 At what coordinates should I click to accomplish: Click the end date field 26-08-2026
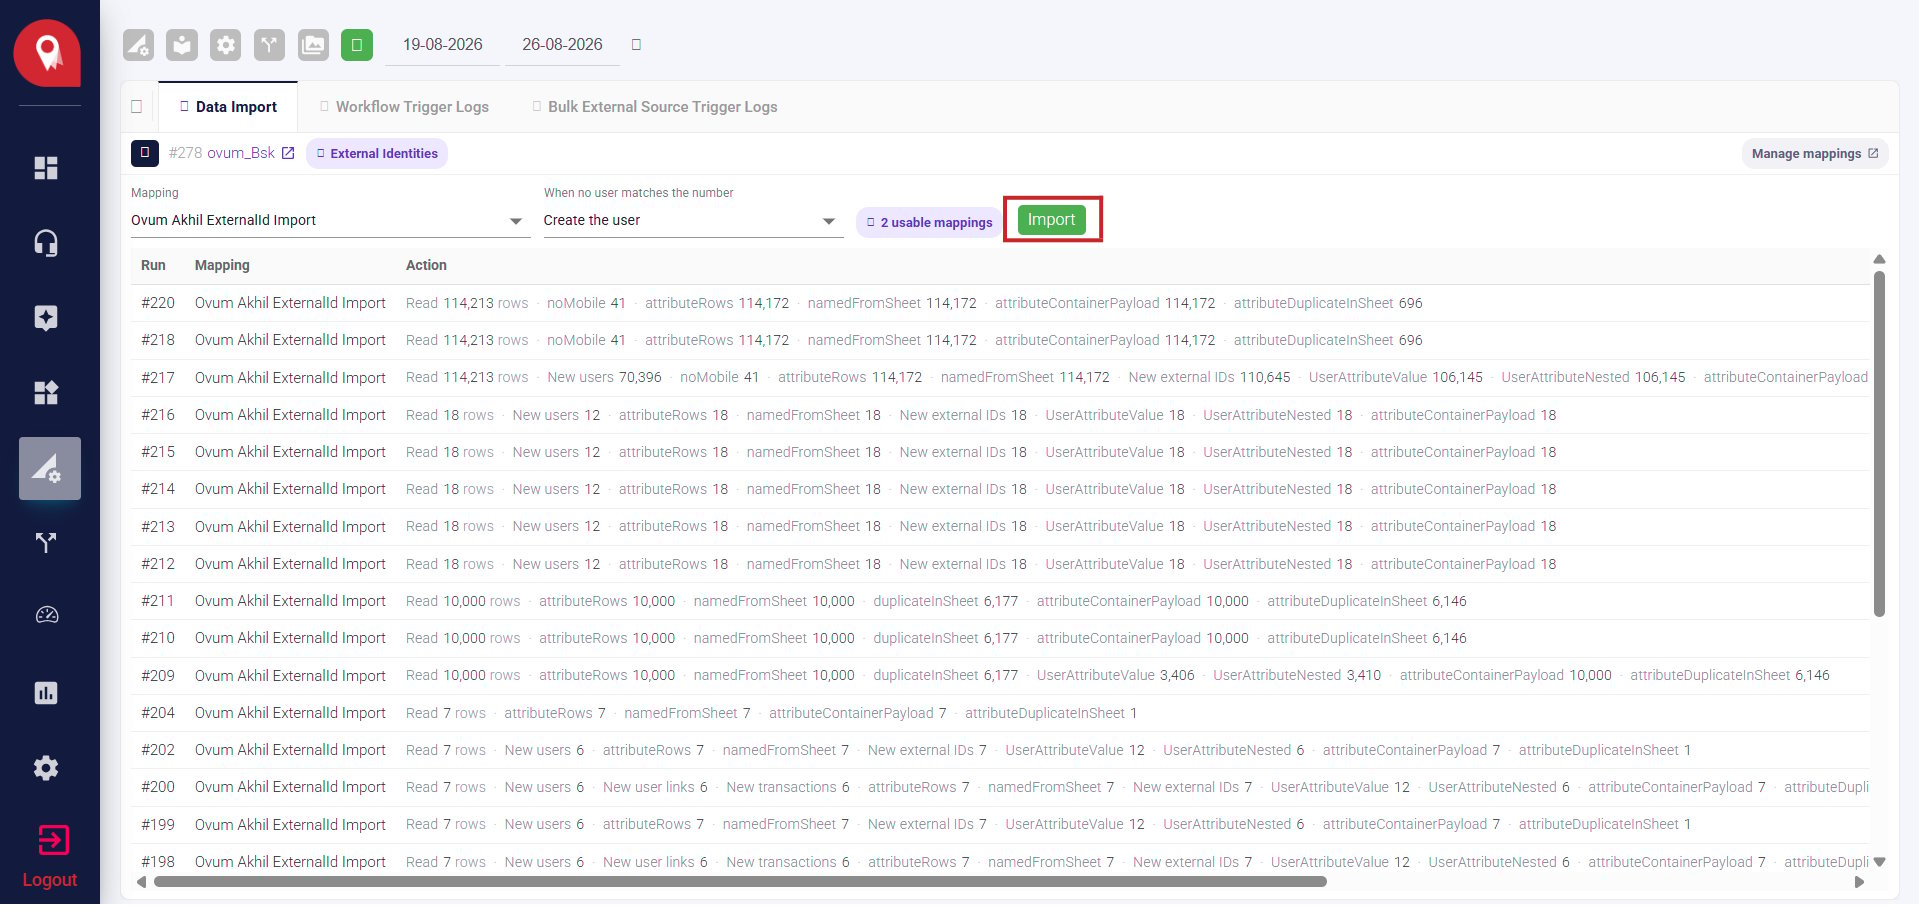[x=562, y=45]
